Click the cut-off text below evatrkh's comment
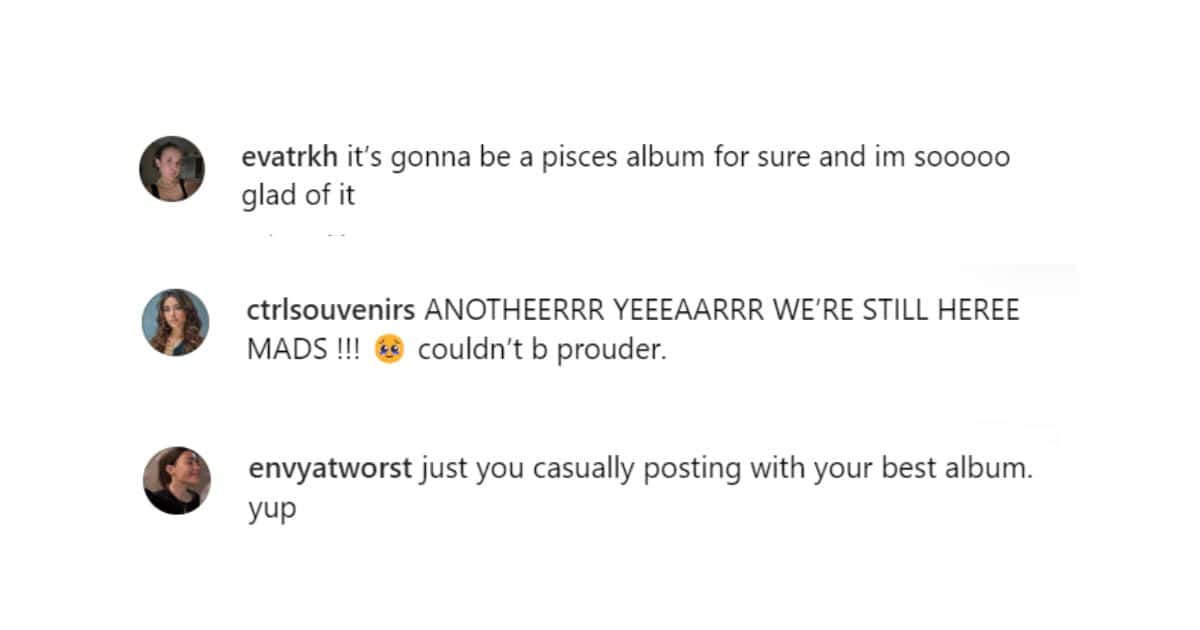The width and height of the screenshot is (1200, 630). (300, 236)
